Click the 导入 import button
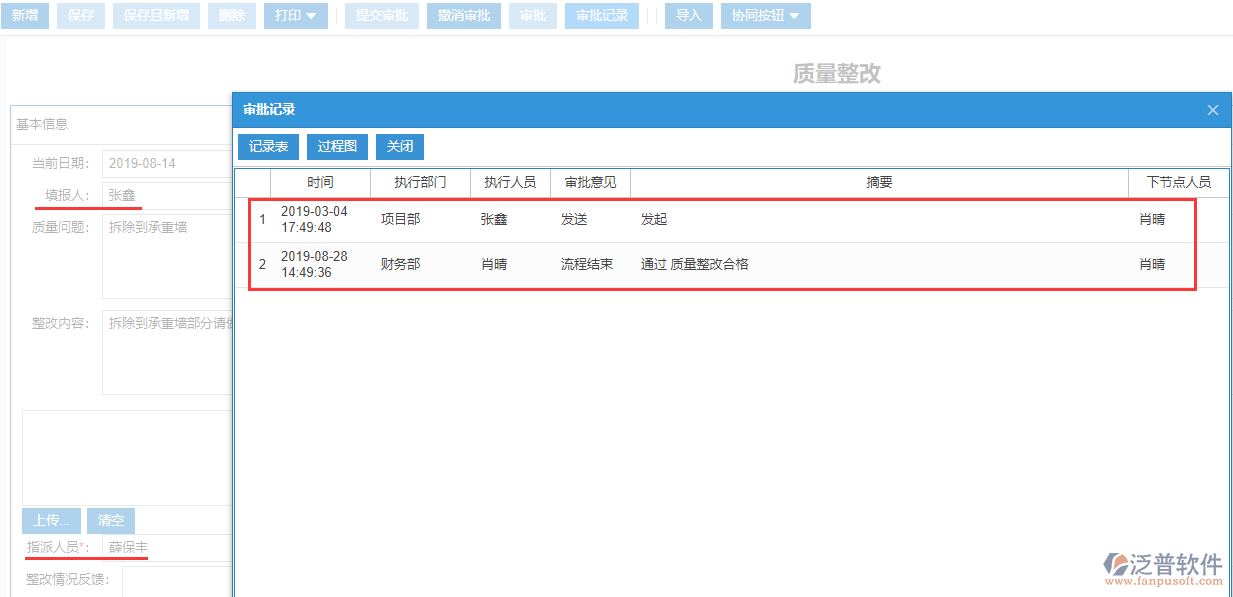1233x597 pixels. point(688,15)
